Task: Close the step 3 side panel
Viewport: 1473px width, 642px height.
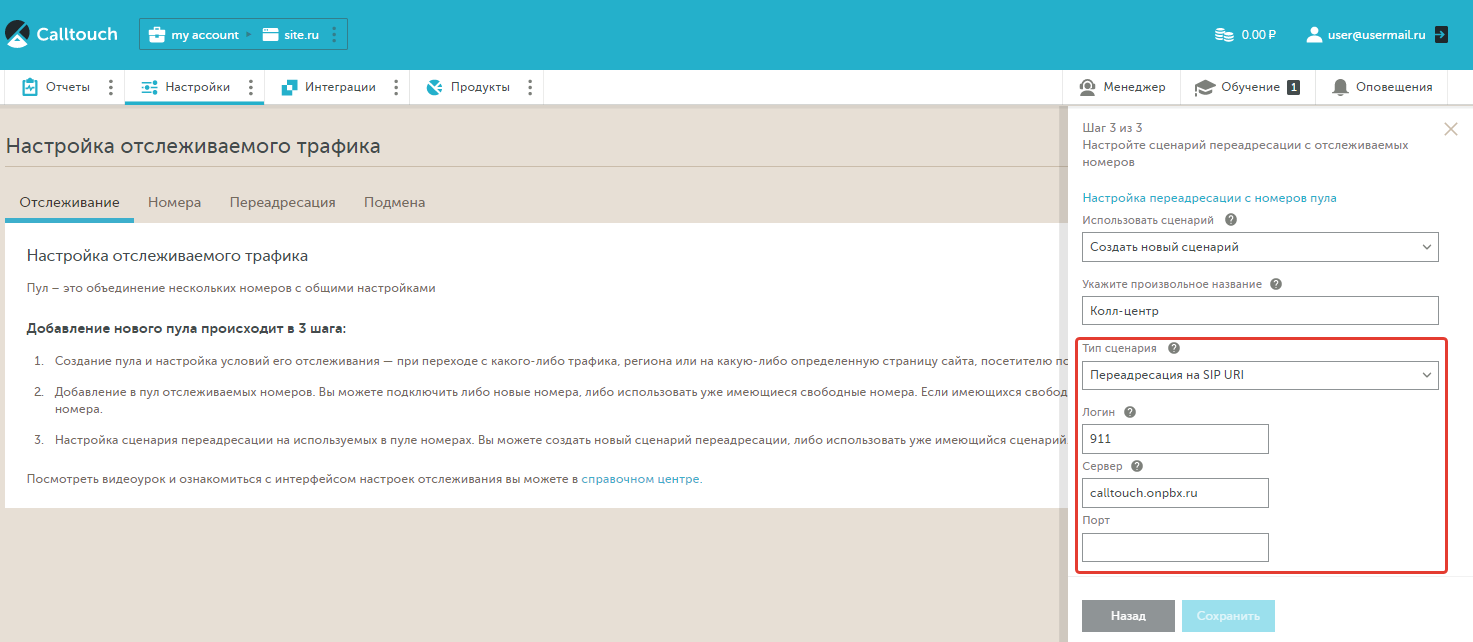Action: 1451,129
